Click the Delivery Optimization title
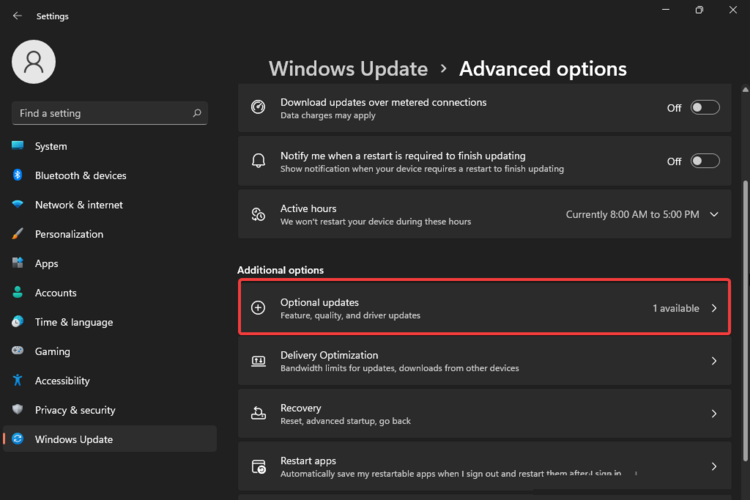The width and height of the screenshot is (750, 500). tap(329, 355)
